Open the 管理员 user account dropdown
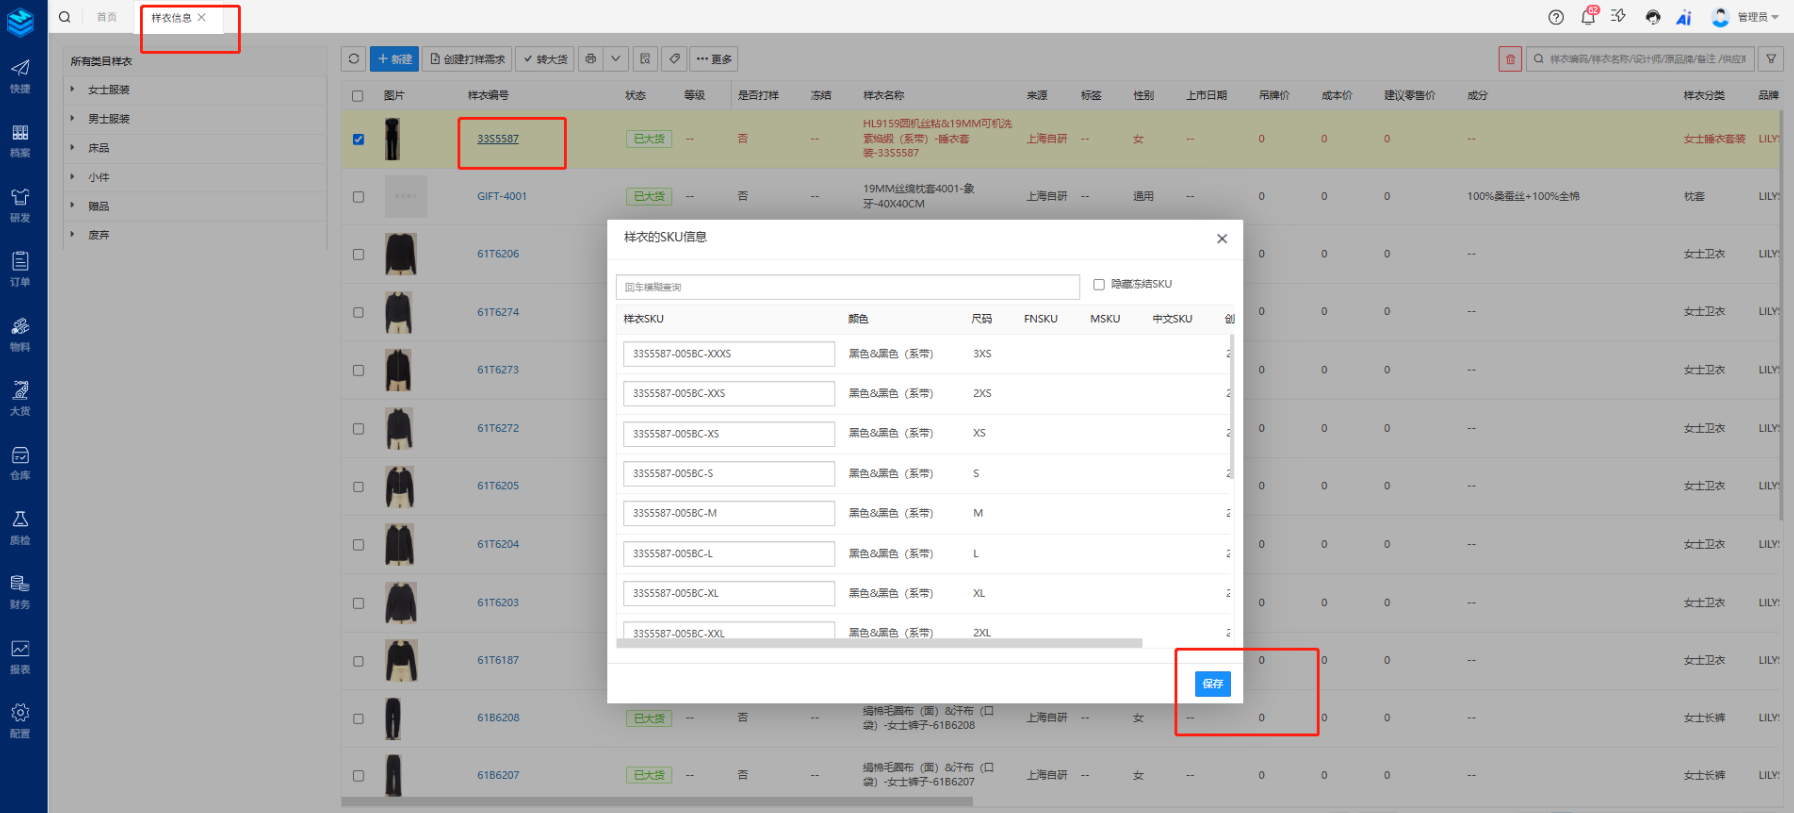 pyautogui.click(x=1756, y=17)
